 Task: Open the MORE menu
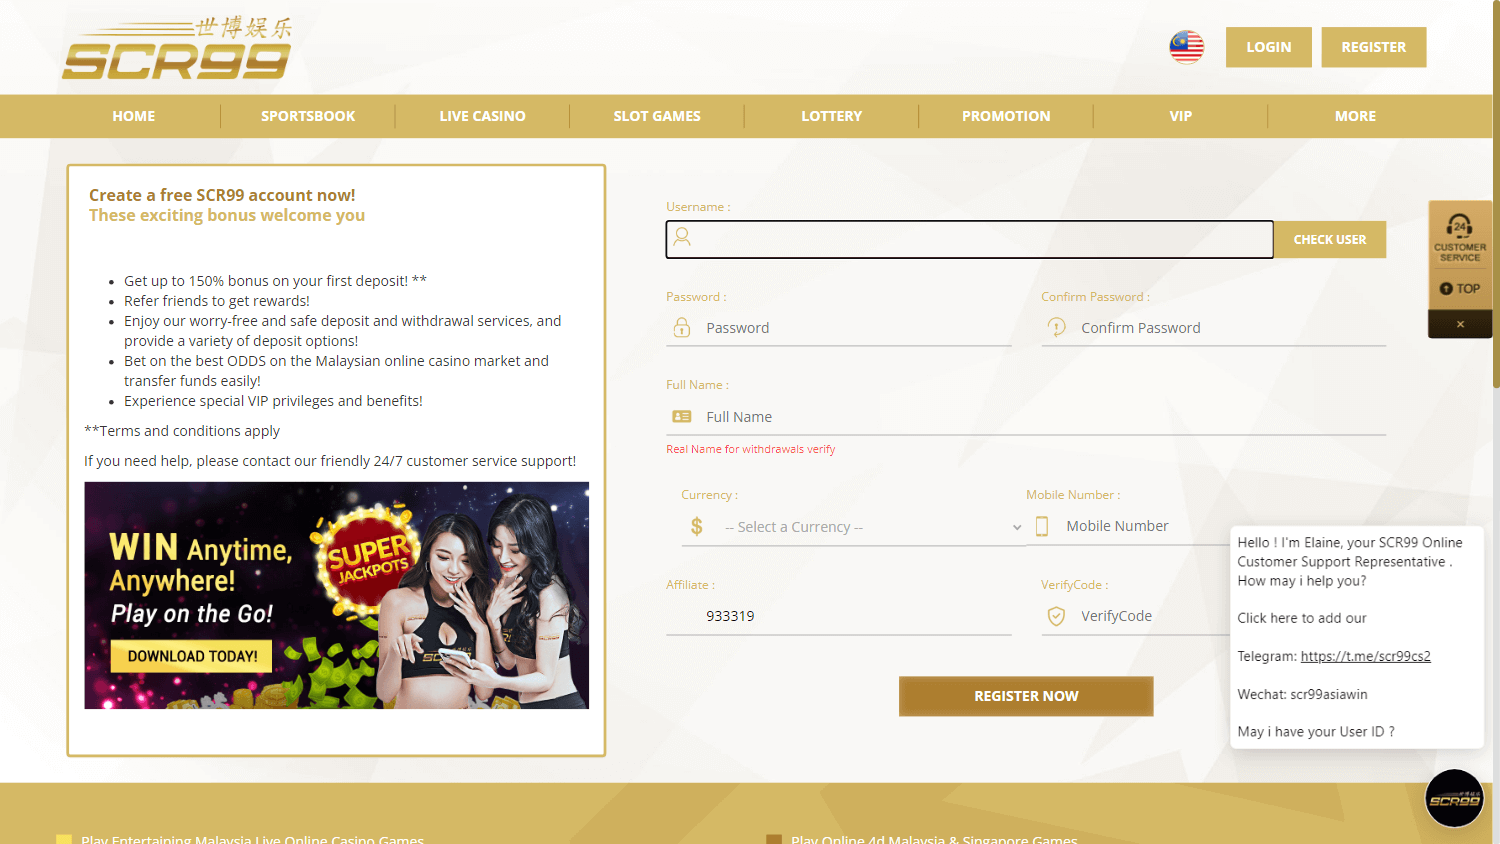pyautogui.click(x=1355, y=116)
